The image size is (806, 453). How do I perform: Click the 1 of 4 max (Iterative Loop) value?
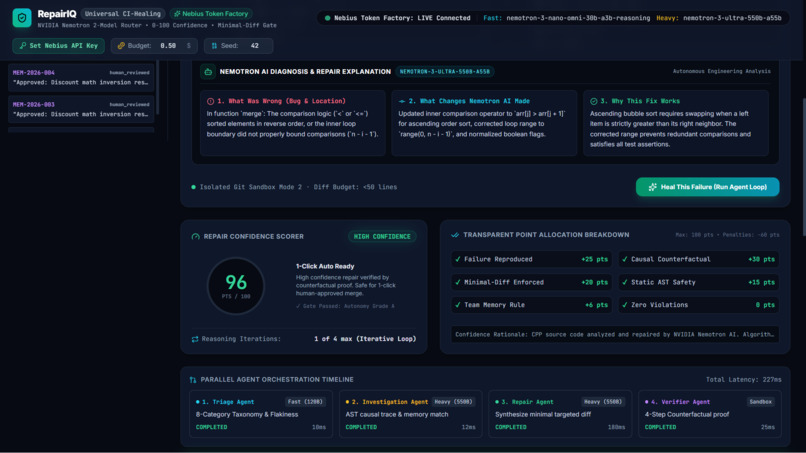pyautogui.click(x=365, y=339)
